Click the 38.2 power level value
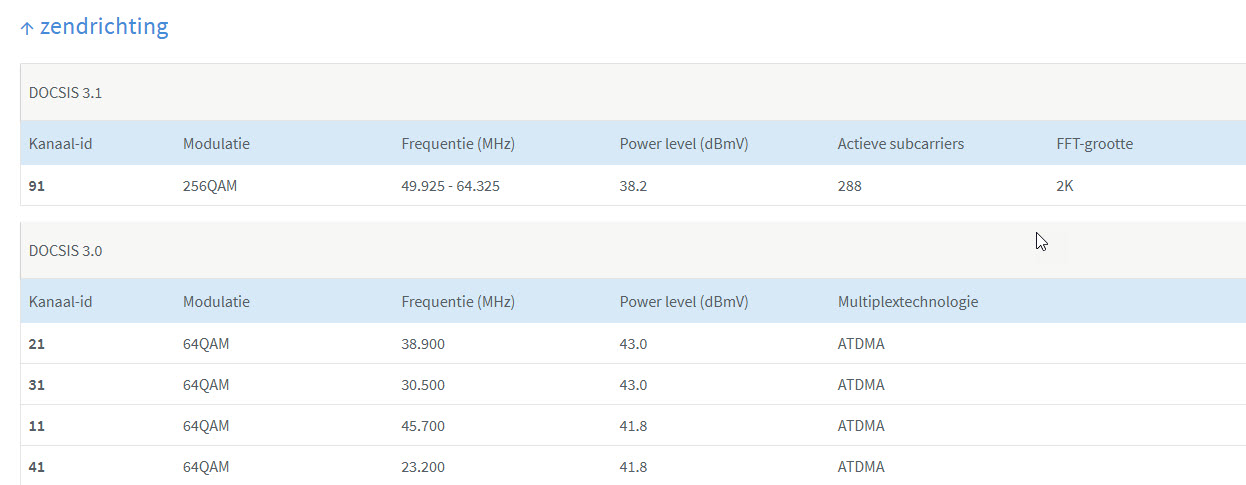The width and height of the screenshot is (1246, 485). point(633,186)
